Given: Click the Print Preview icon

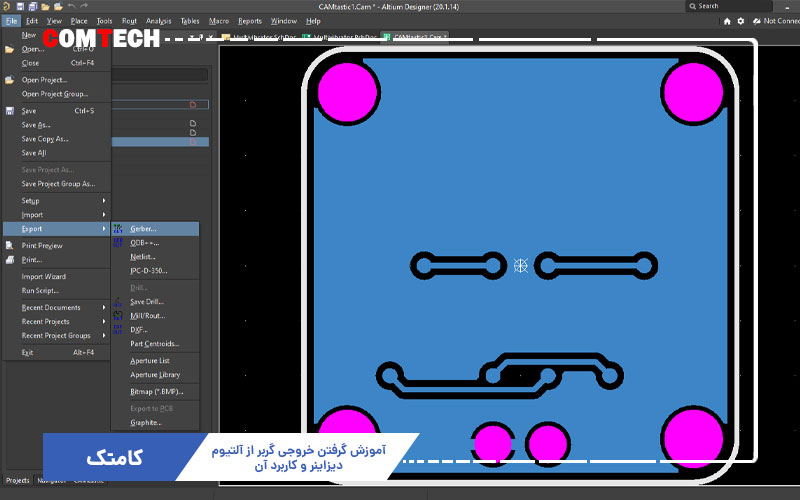Looking at the screenshot, I should (x=10, y=245).
